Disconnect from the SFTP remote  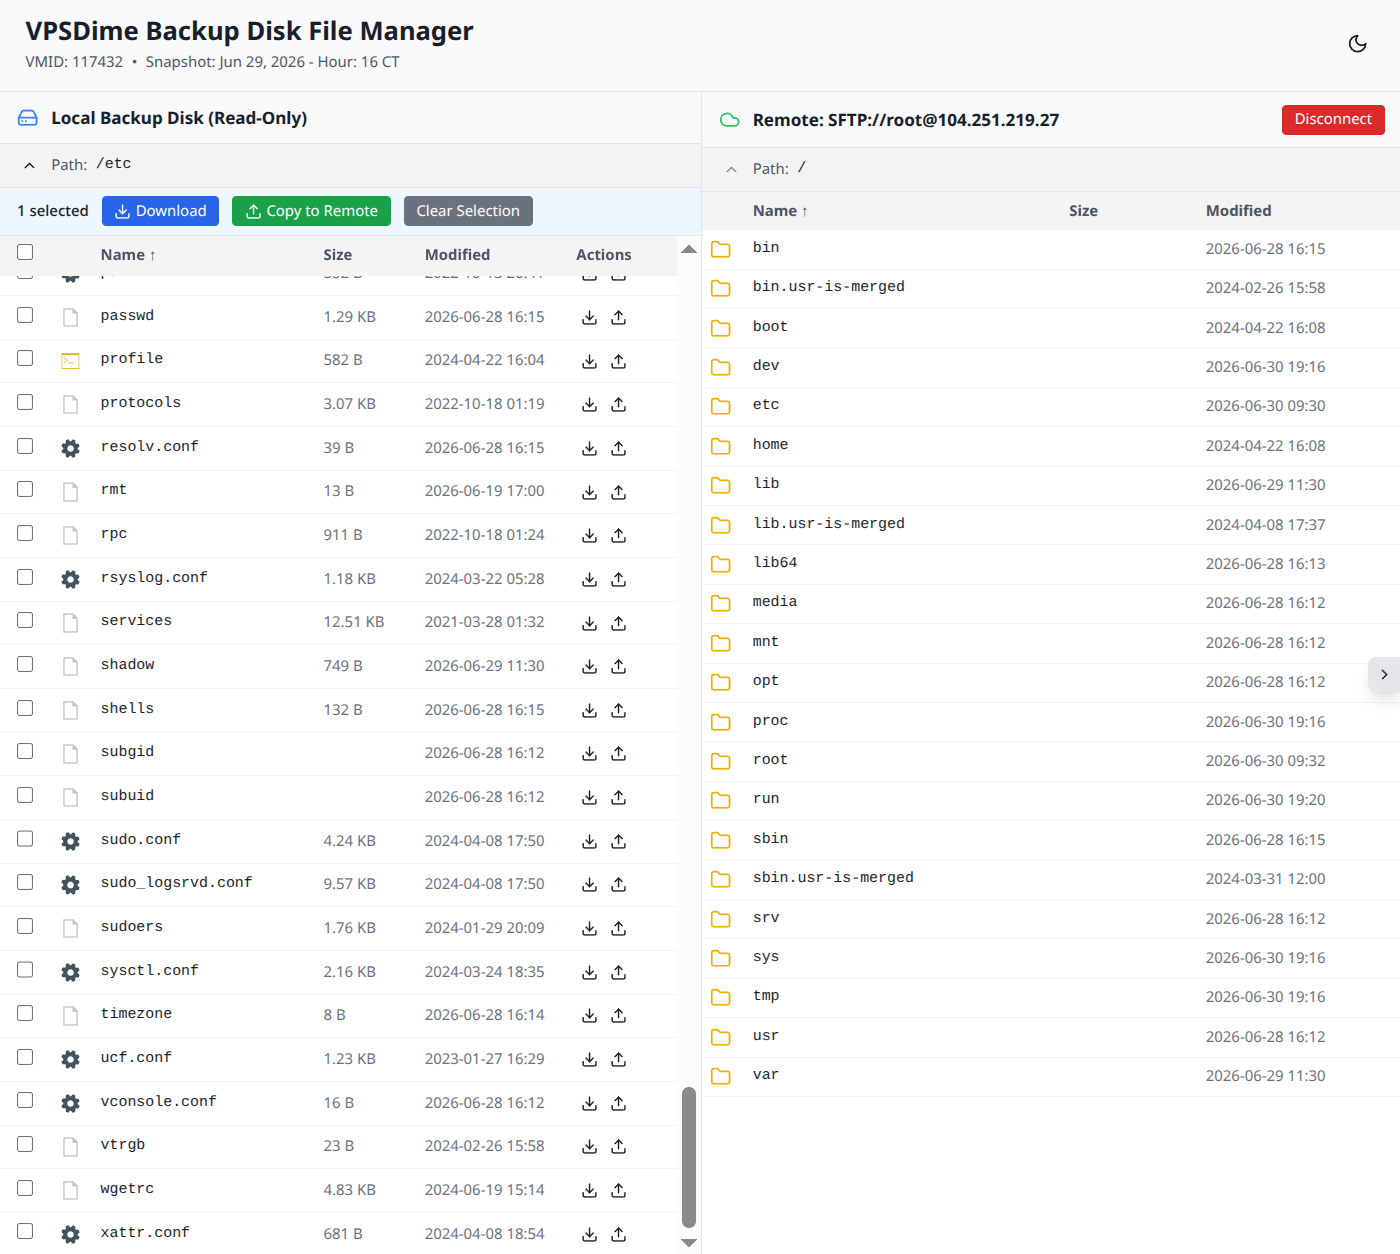(x=1333, y=119)
